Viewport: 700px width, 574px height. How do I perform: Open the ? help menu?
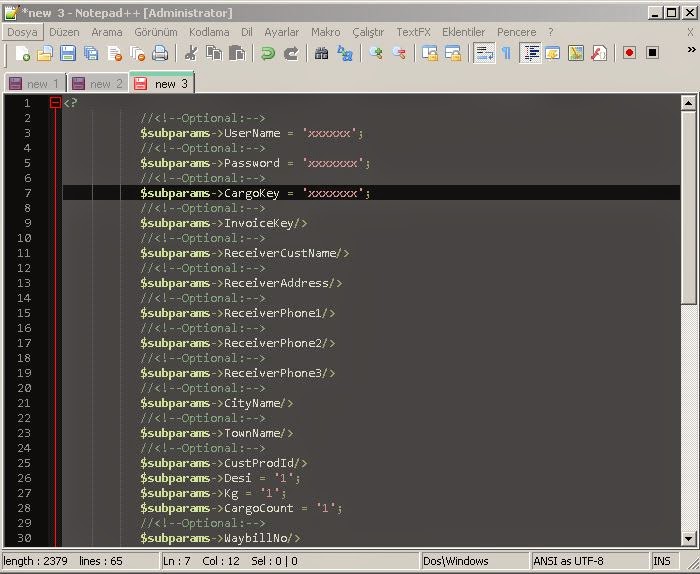(551, 32)
